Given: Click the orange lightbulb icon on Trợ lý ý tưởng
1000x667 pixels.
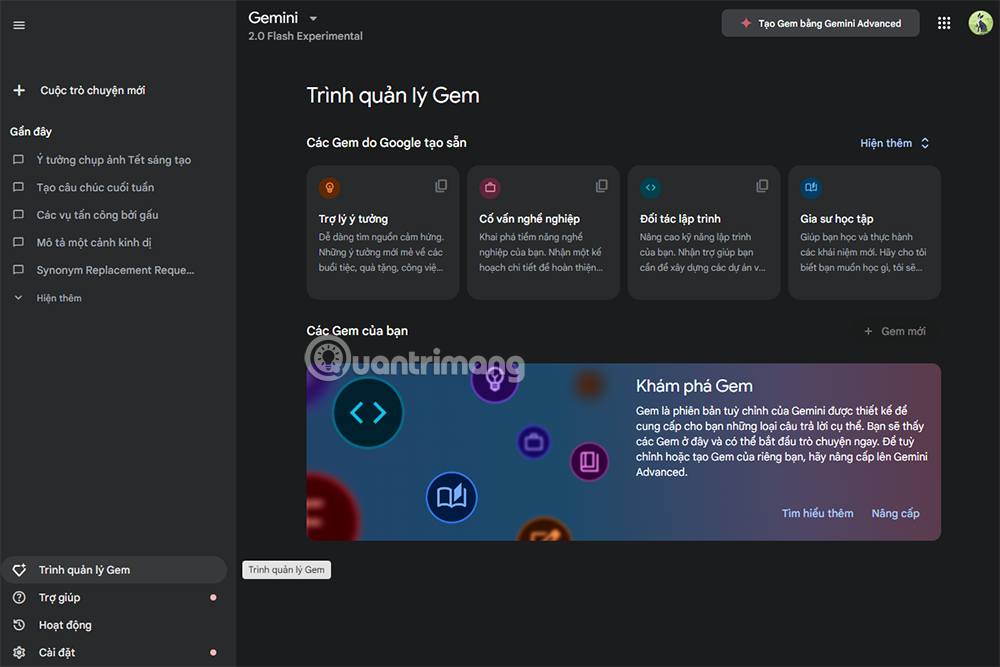Looking at the screenshot, I should coord(330,187).
